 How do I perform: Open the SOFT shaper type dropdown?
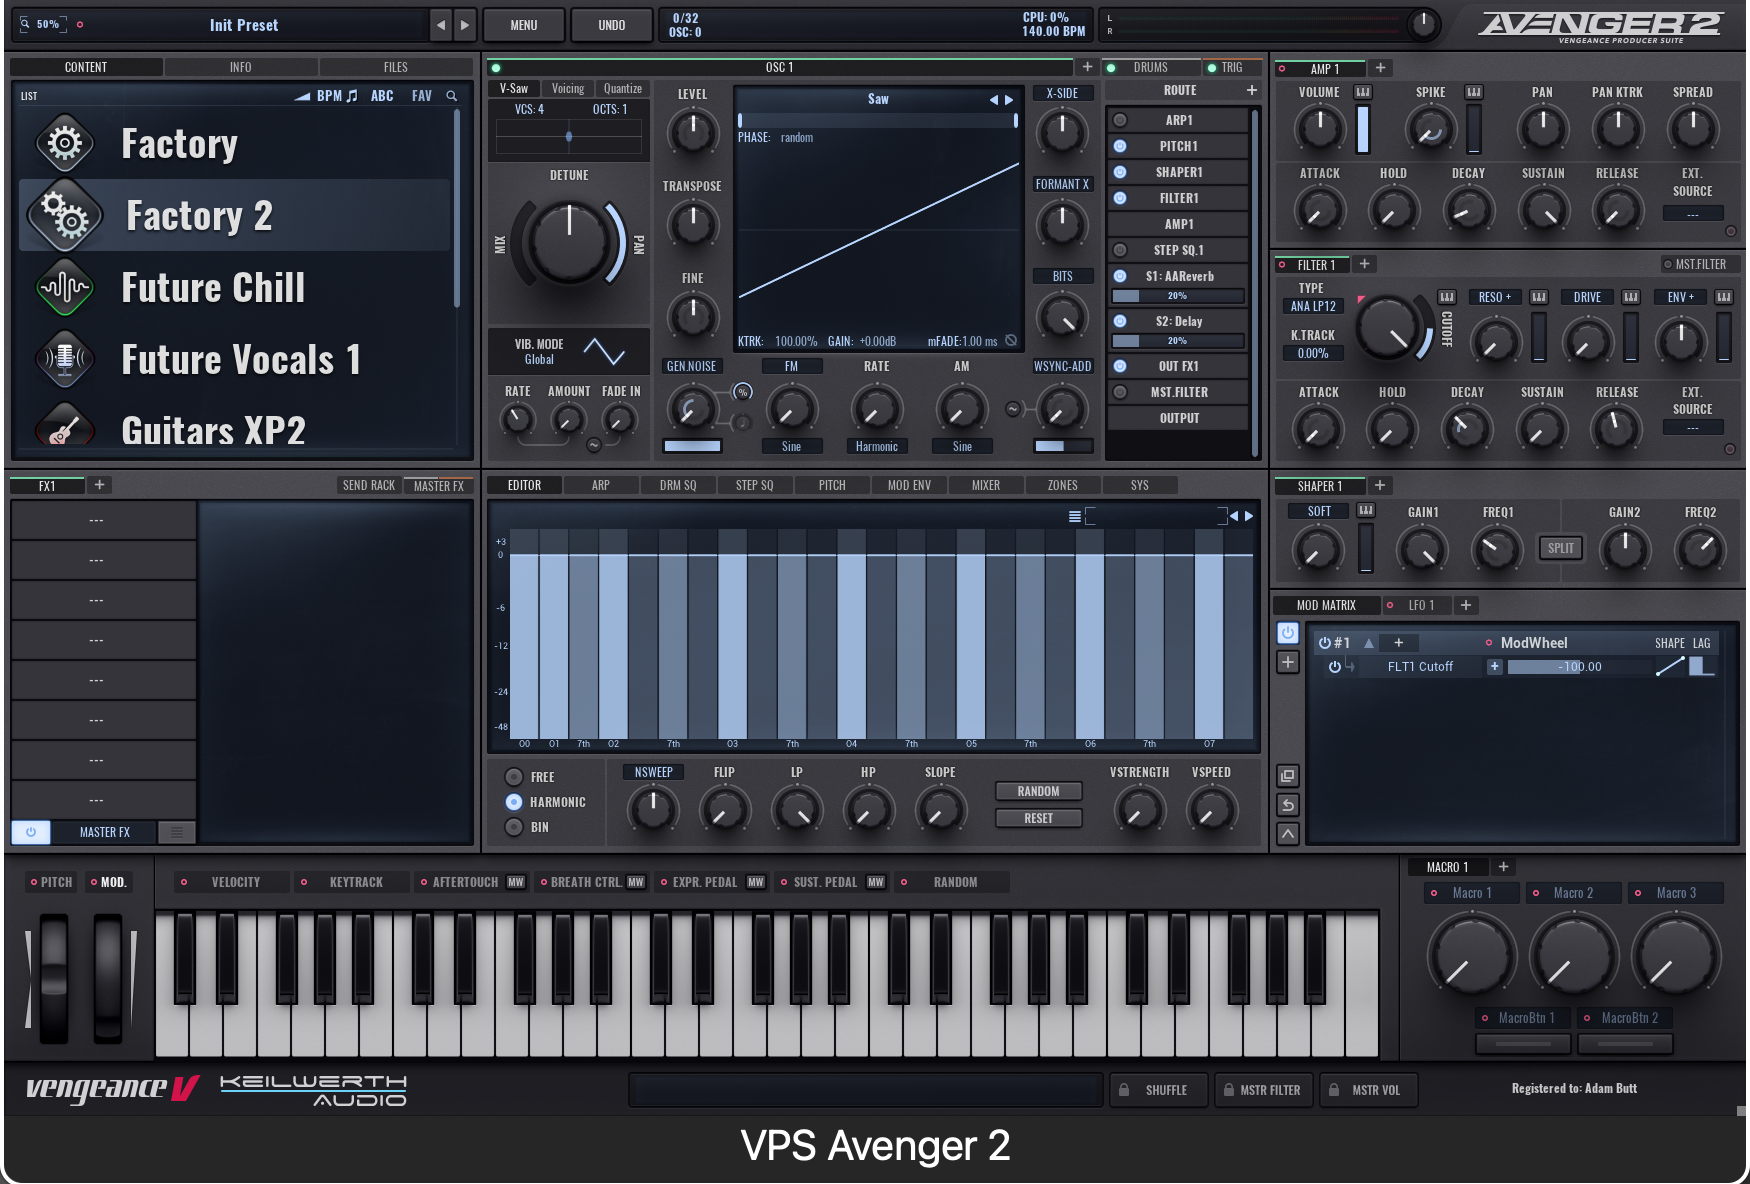[x=1319, y=511]
